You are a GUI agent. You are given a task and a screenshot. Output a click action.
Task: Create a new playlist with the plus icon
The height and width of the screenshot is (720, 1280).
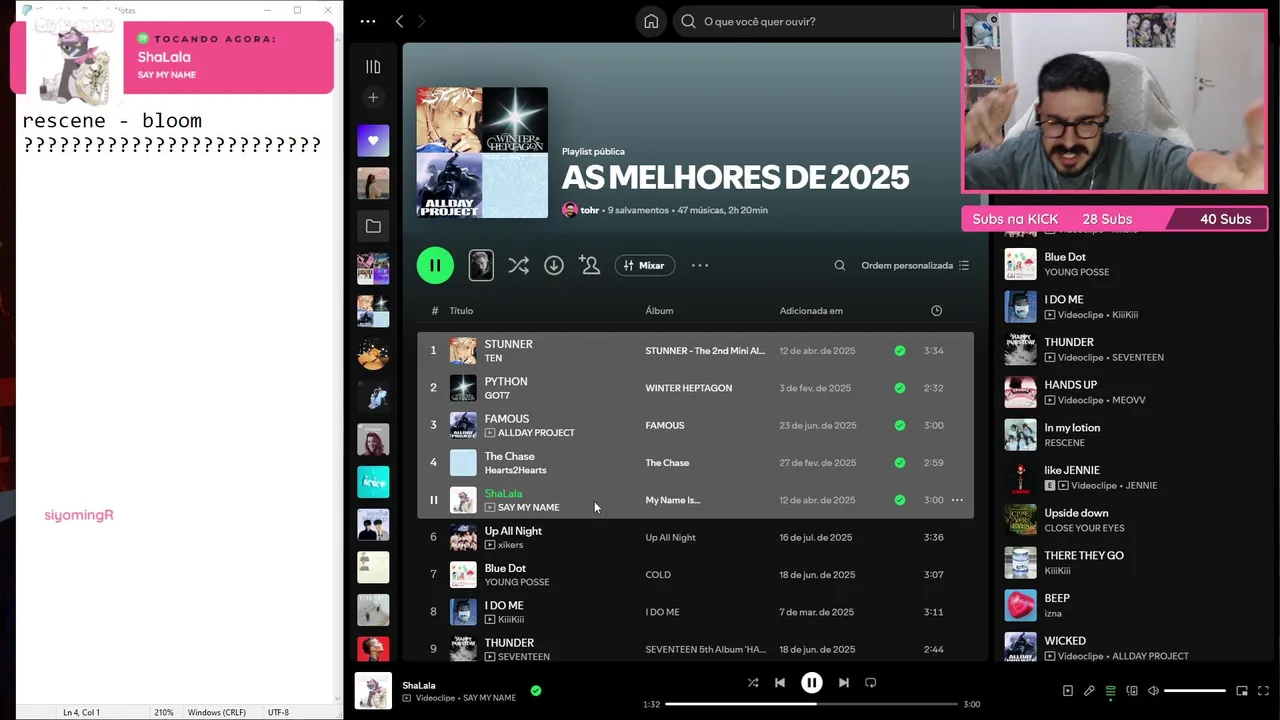(373, 97)
